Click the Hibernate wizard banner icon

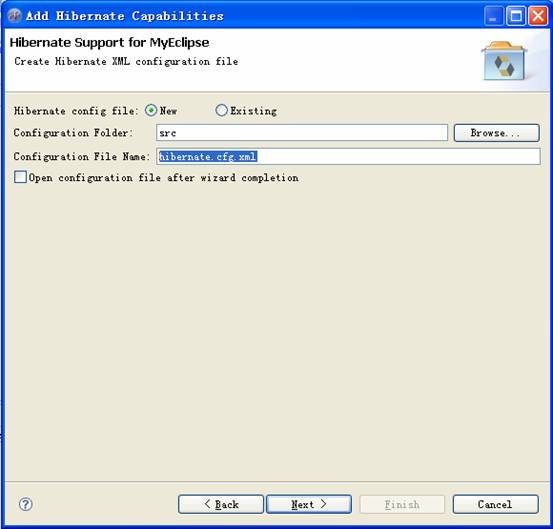(504, 61)
